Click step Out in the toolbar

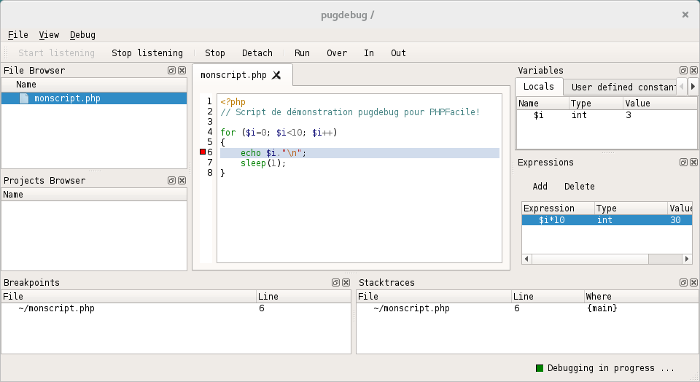(x=398, y=53)
